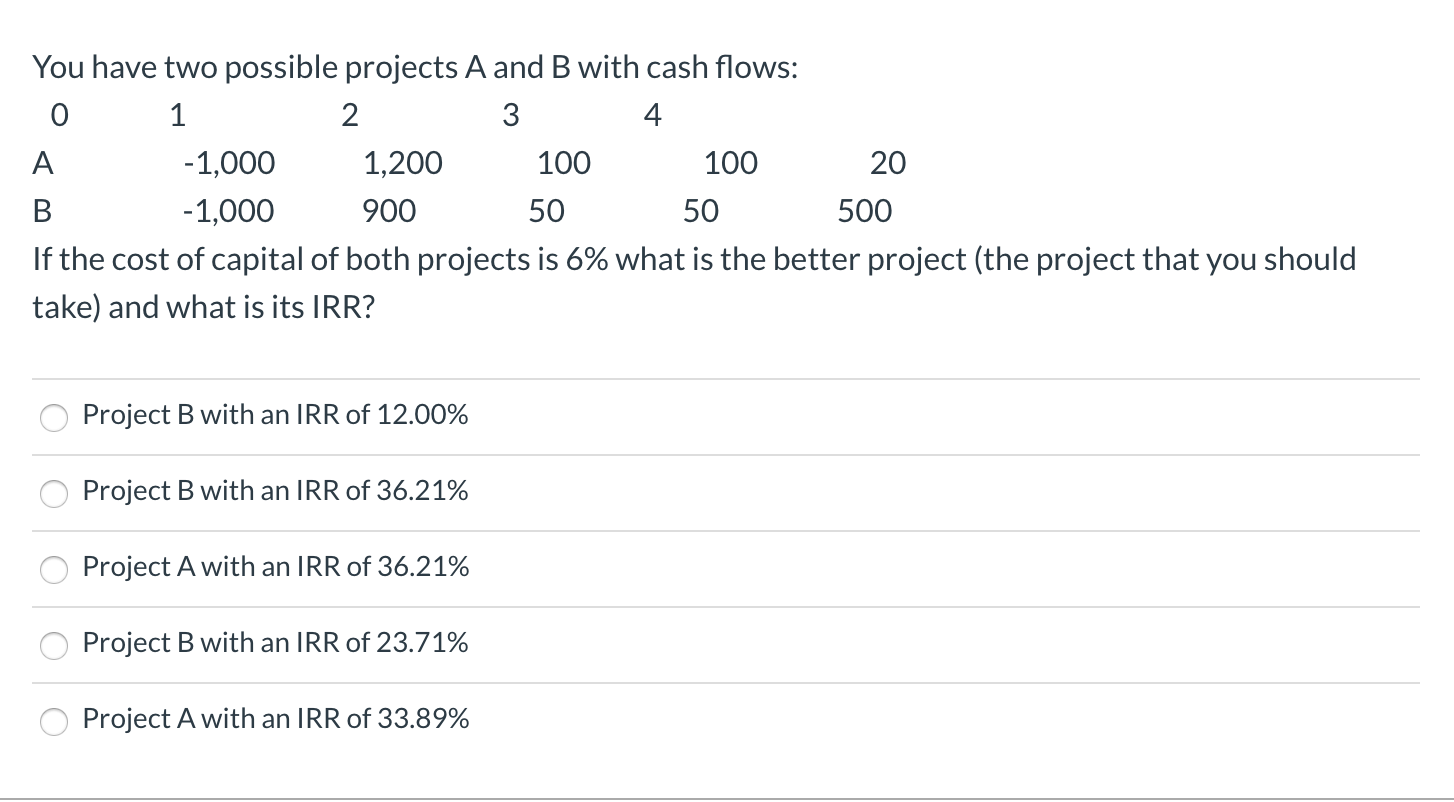Click the answer text 'Project A with an IRR of 36.21%'
Screen dimensions: 1454x802
point(276,566)
